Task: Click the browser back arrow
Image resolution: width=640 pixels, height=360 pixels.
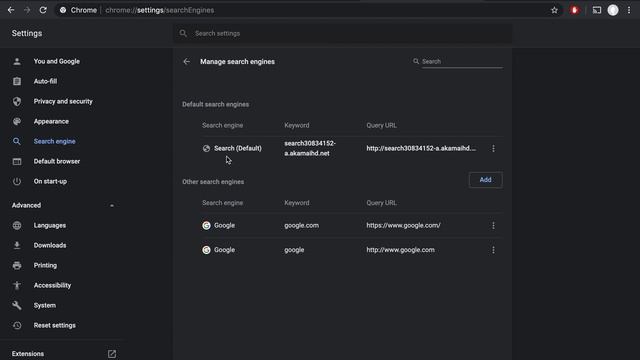Action: coord(11,10)
